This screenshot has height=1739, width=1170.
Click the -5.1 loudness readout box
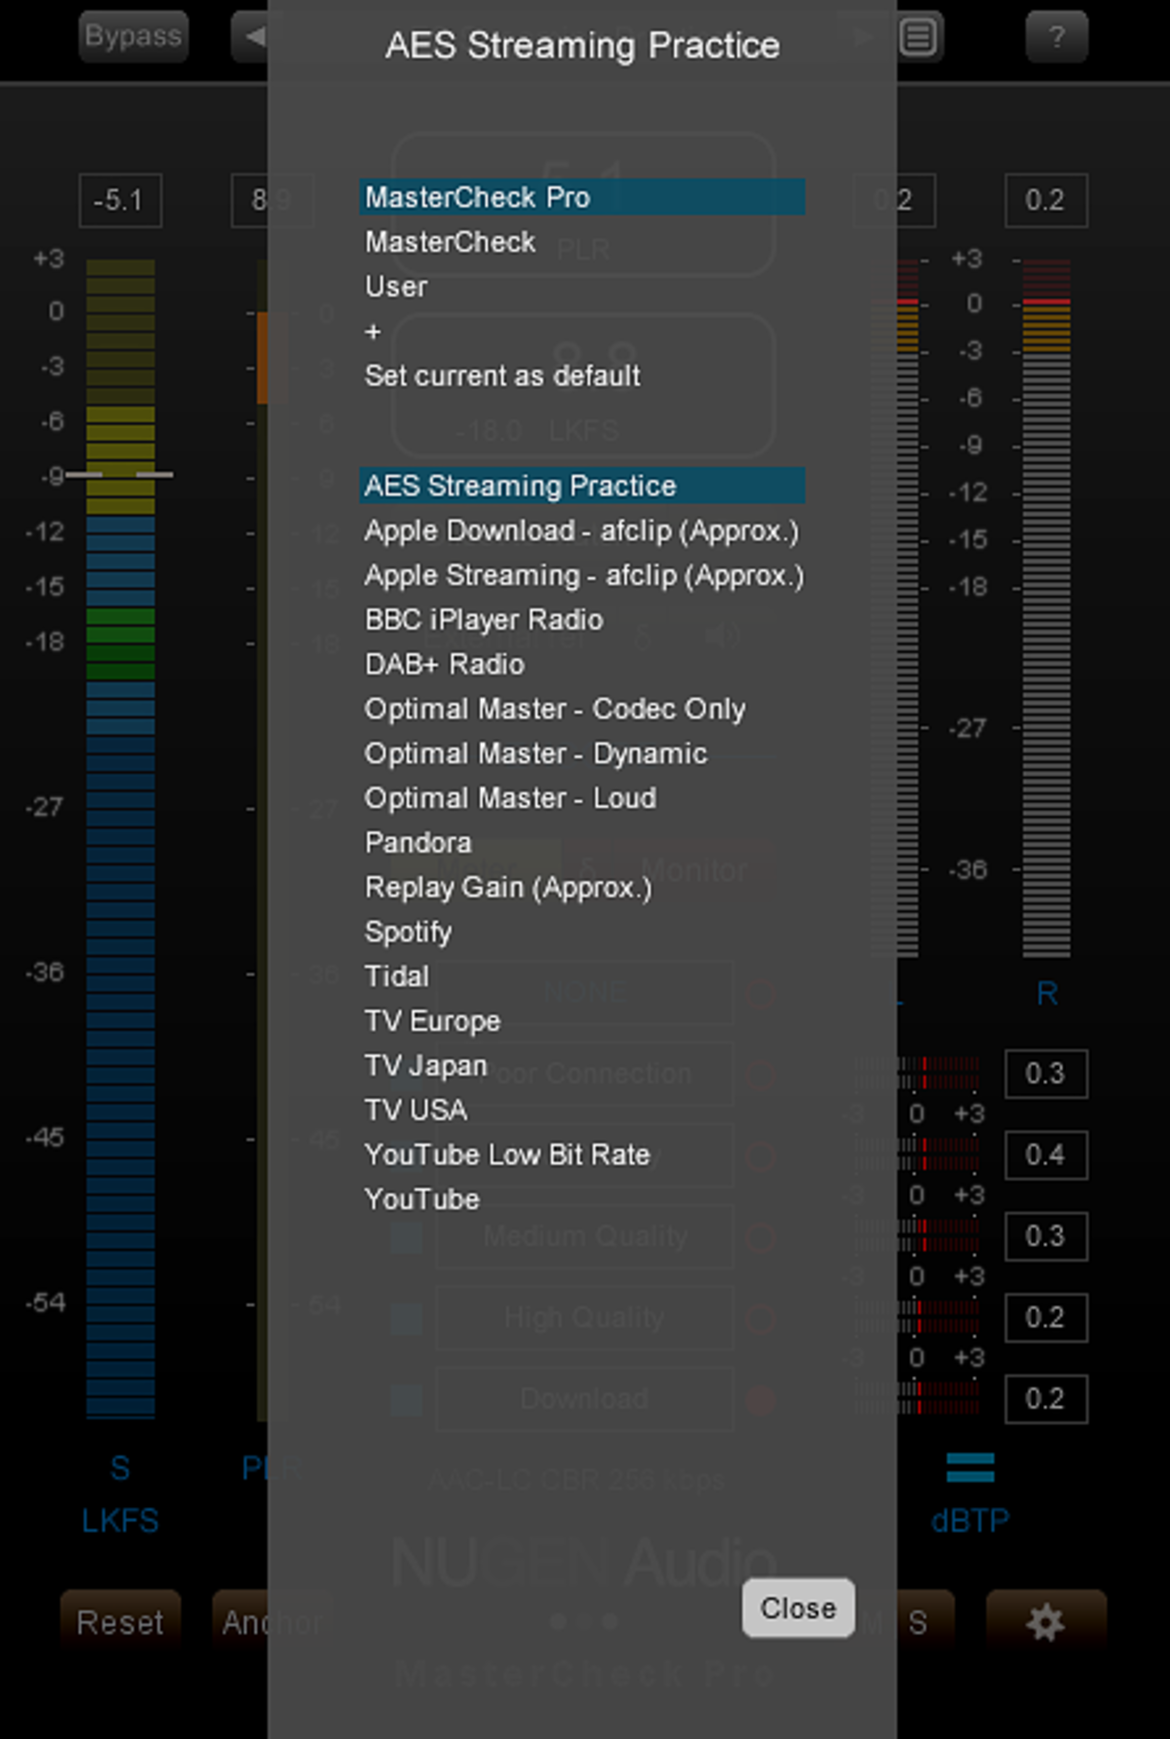tap(120, 201)
